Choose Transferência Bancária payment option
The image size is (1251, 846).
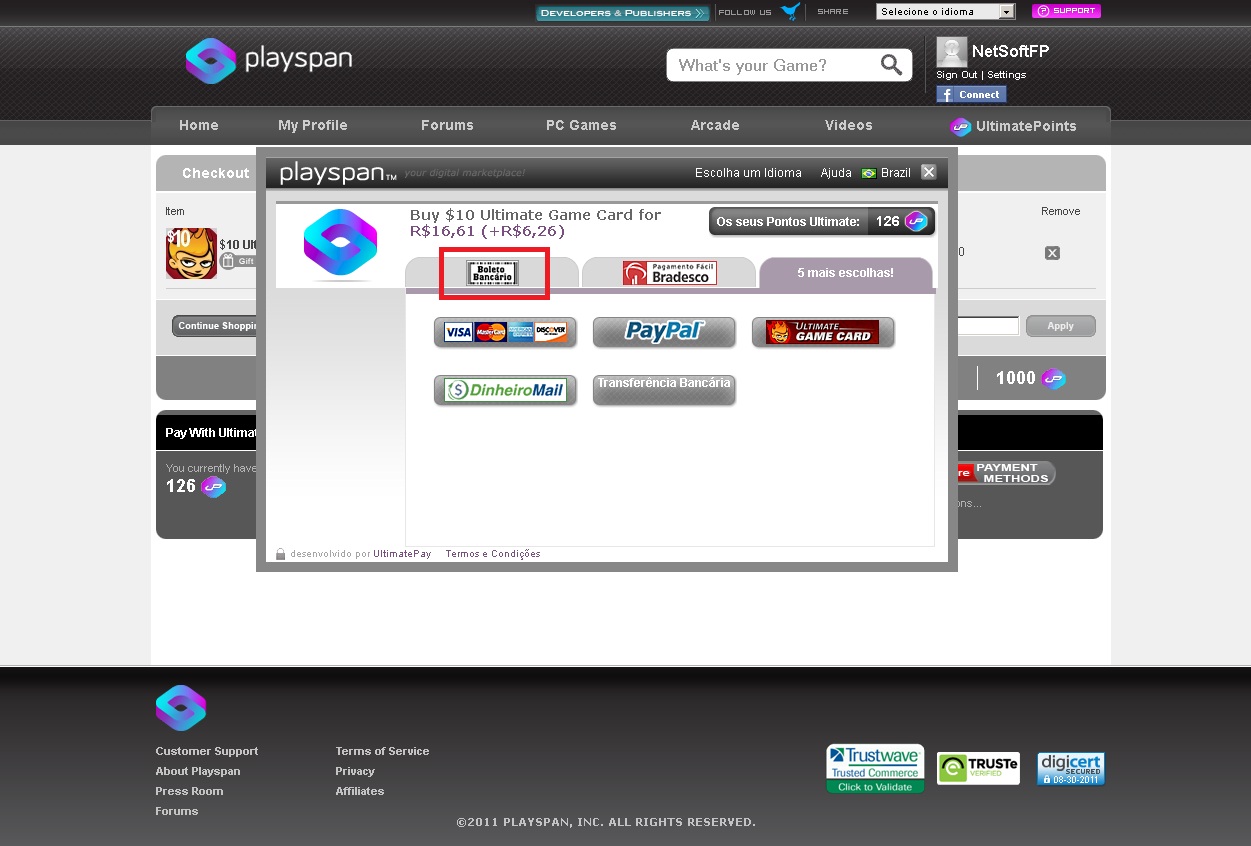pyautogui.click(x=664, y=390)
